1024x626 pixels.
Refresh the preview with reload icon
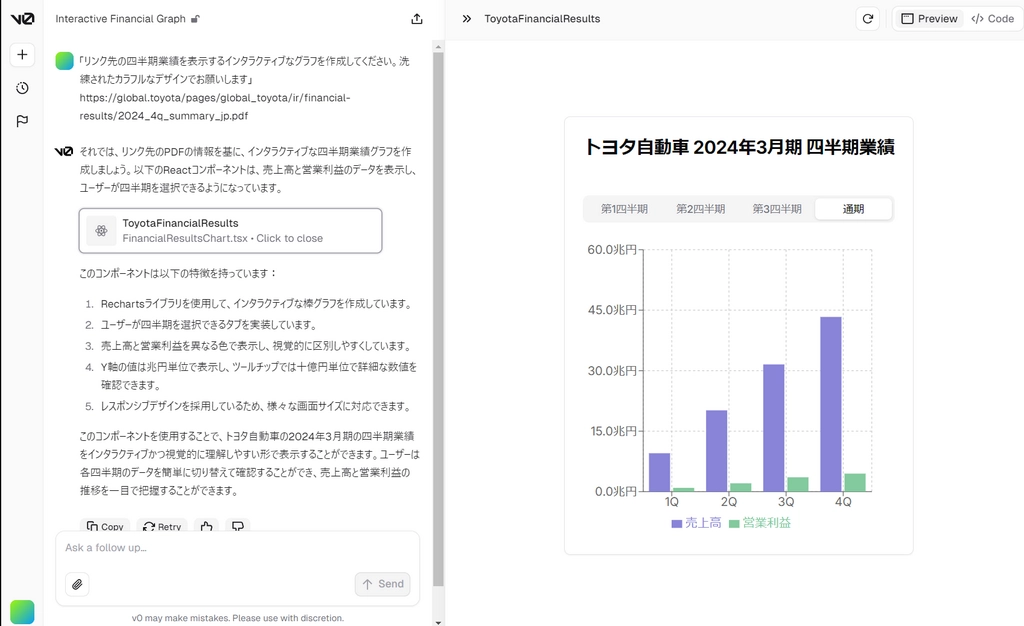pyautogui.click(x=867, y=19)
